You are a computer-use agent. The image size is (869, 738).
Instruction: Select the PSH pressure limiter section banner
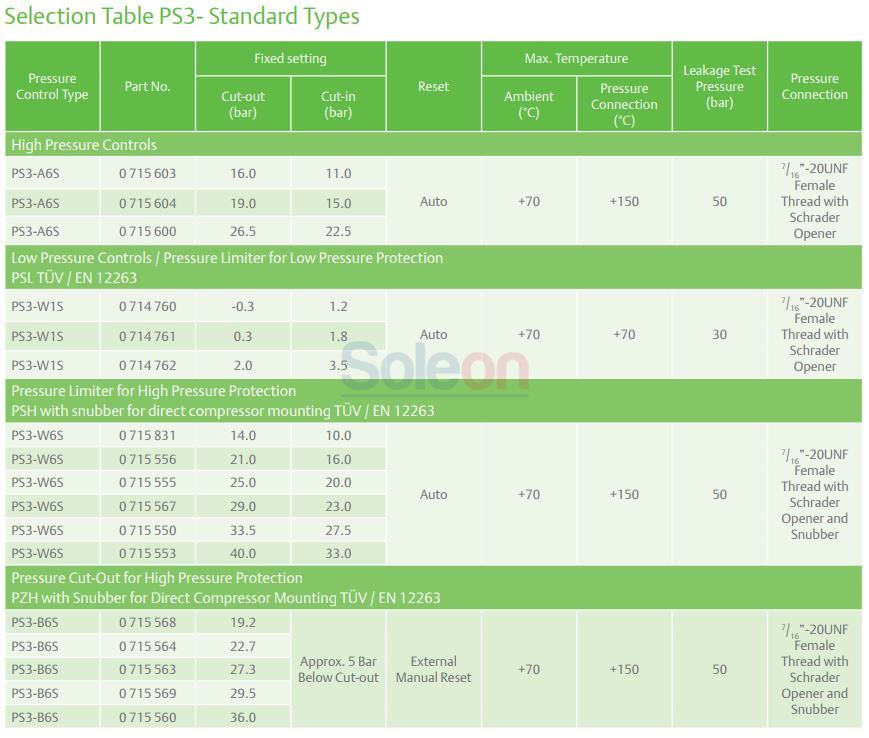click(x=433, y=401)
